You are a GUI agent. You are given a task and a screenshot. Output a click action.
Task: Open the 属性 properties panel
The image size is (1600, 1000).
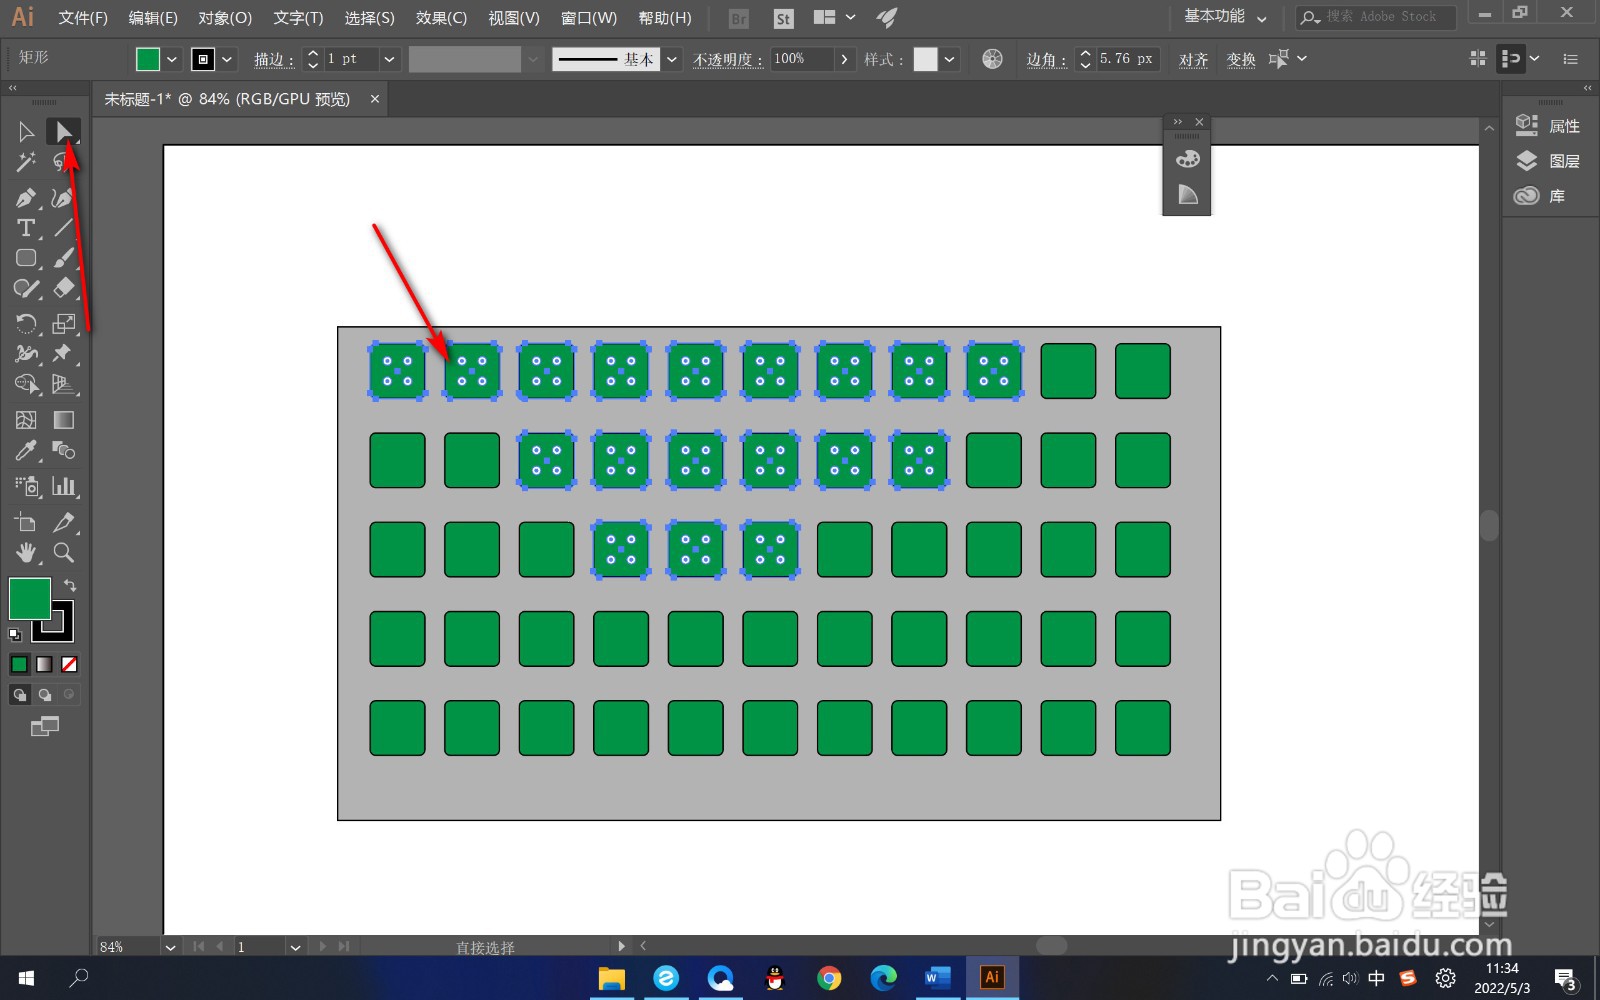point(1549,126)
